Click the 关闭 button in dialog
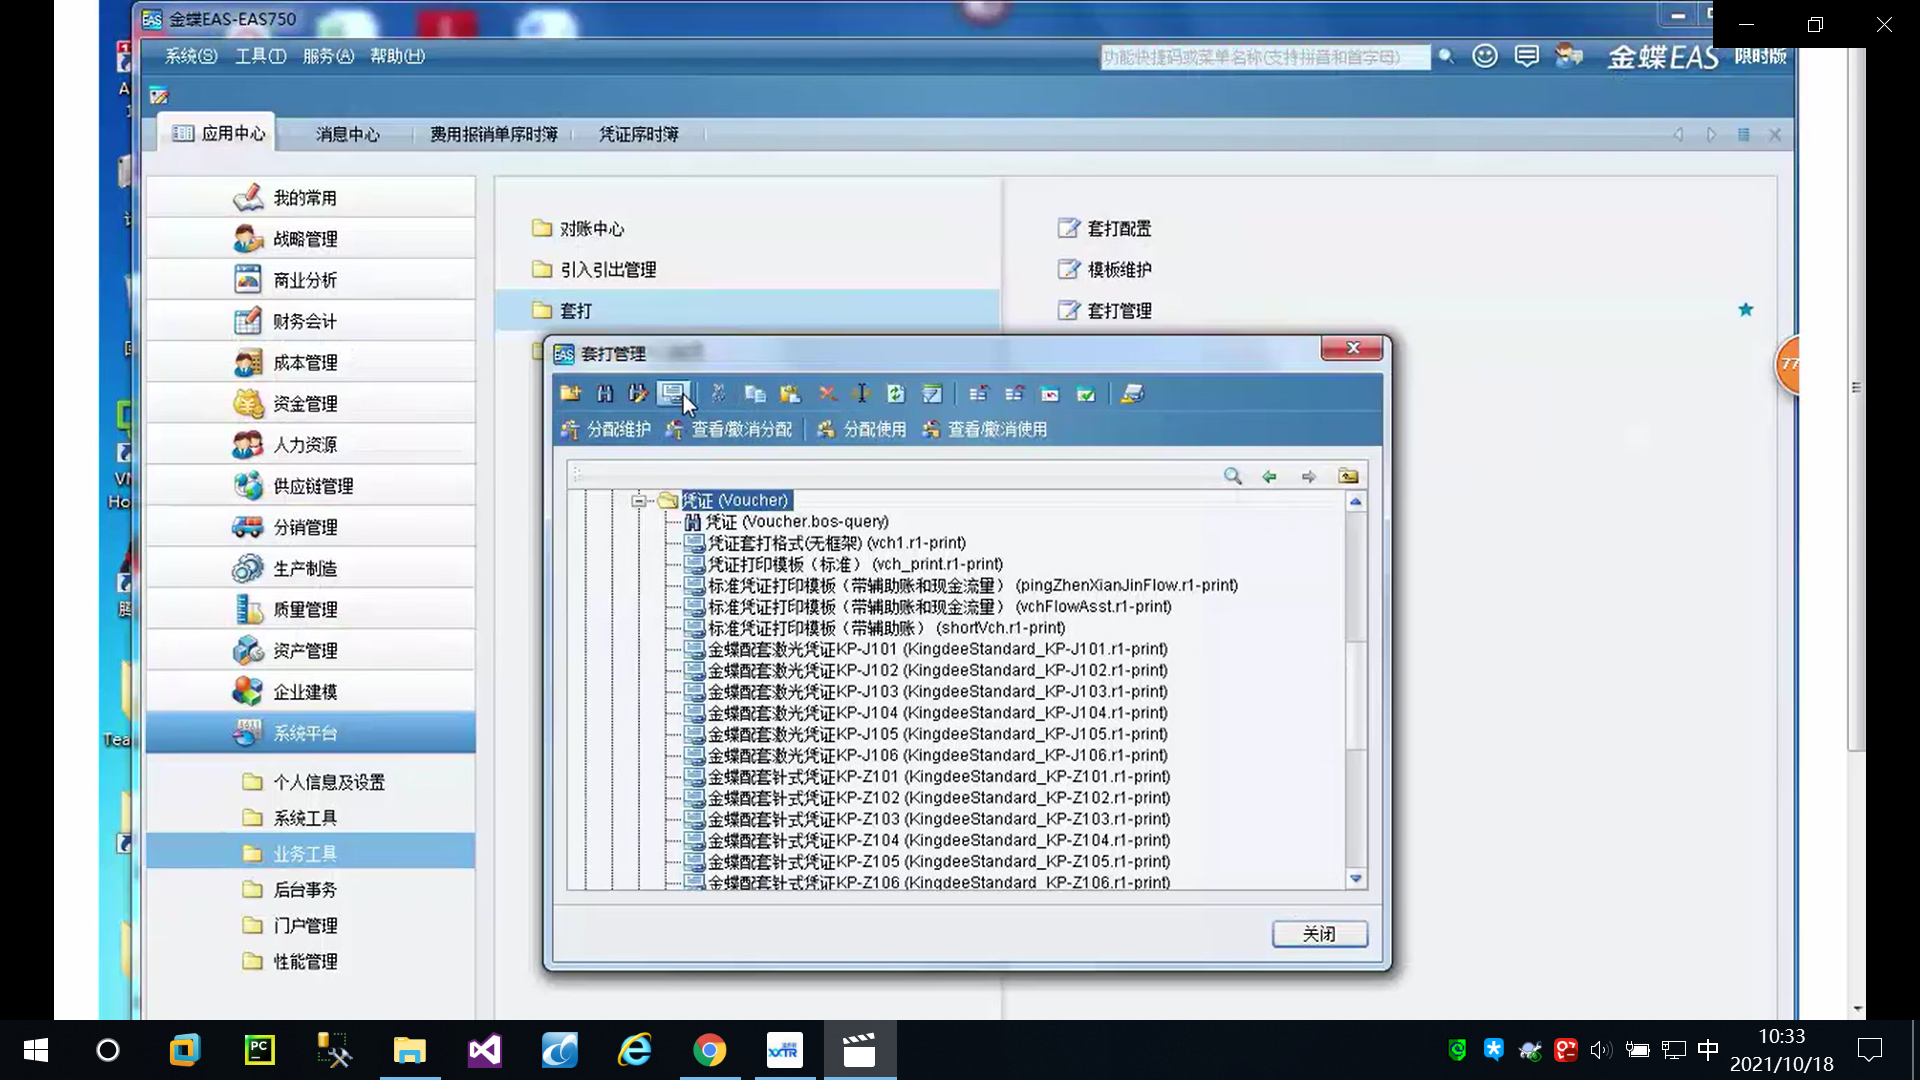The image size is (1920, 1080). tap(1319, 933)
